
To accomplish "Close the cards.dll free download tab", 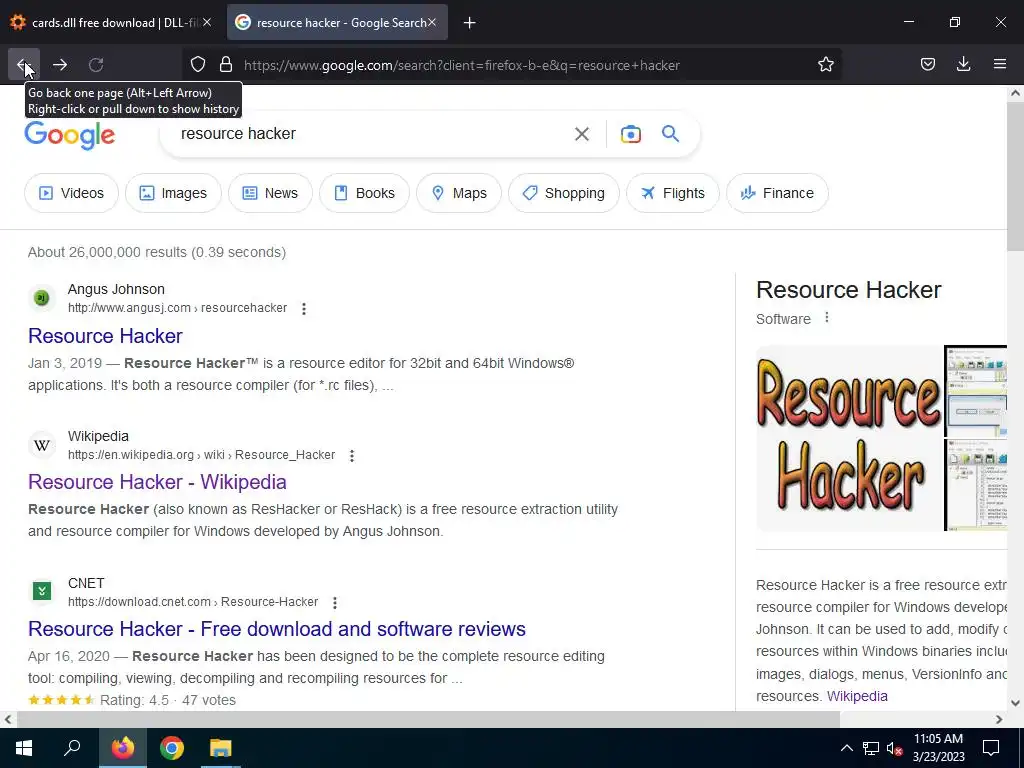I will click(x=206, y=23).
